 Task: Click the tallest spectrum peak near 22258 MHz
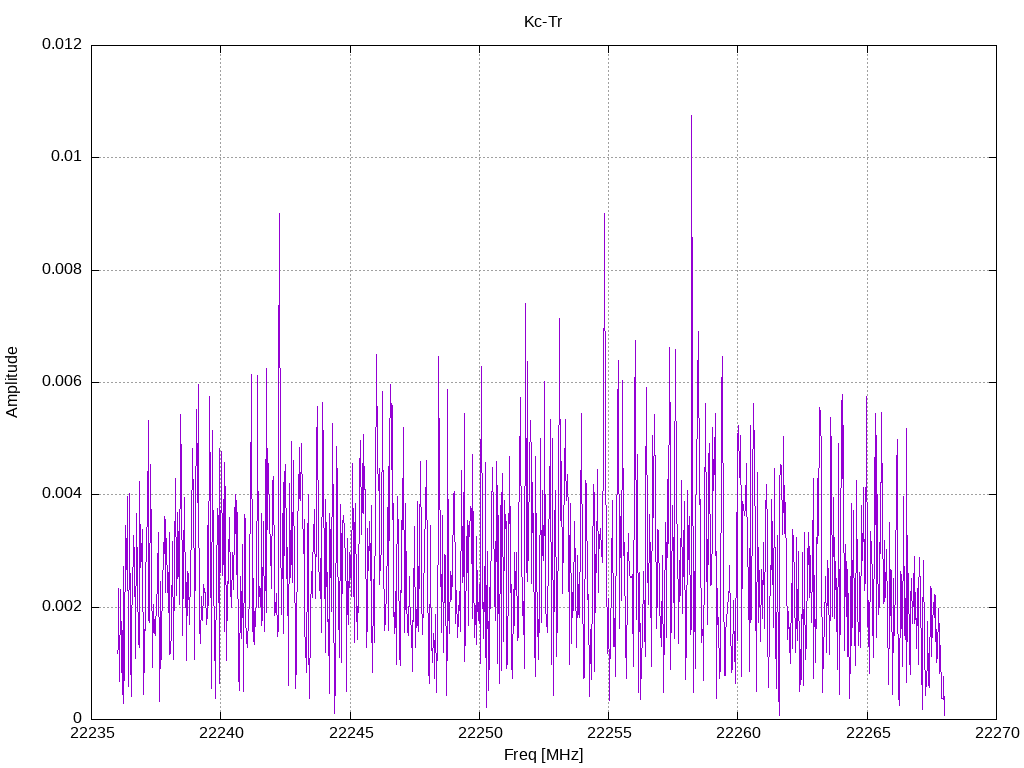click(x=692, y=116)
